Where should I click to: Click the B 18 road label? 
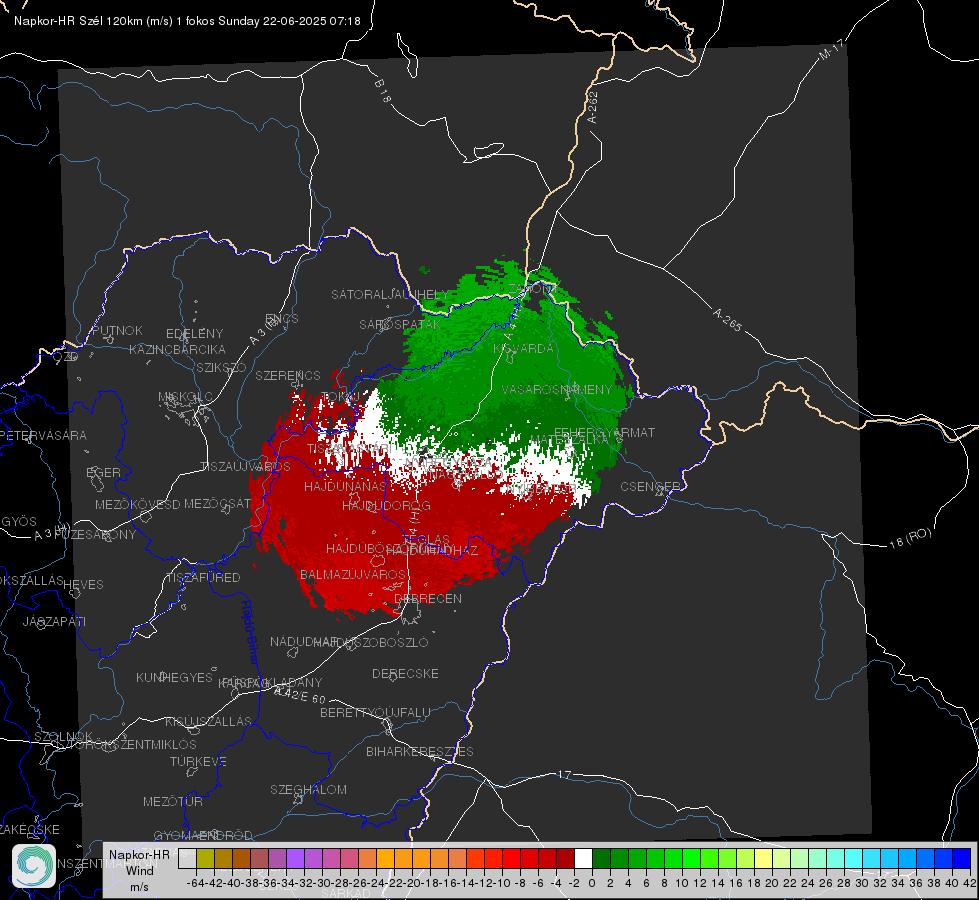click(382, 91)
